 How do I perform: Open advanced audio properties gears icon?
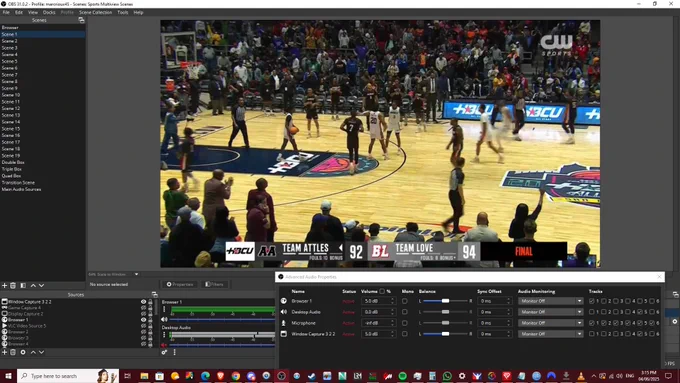pyautogui.click(x=164, y=352)
